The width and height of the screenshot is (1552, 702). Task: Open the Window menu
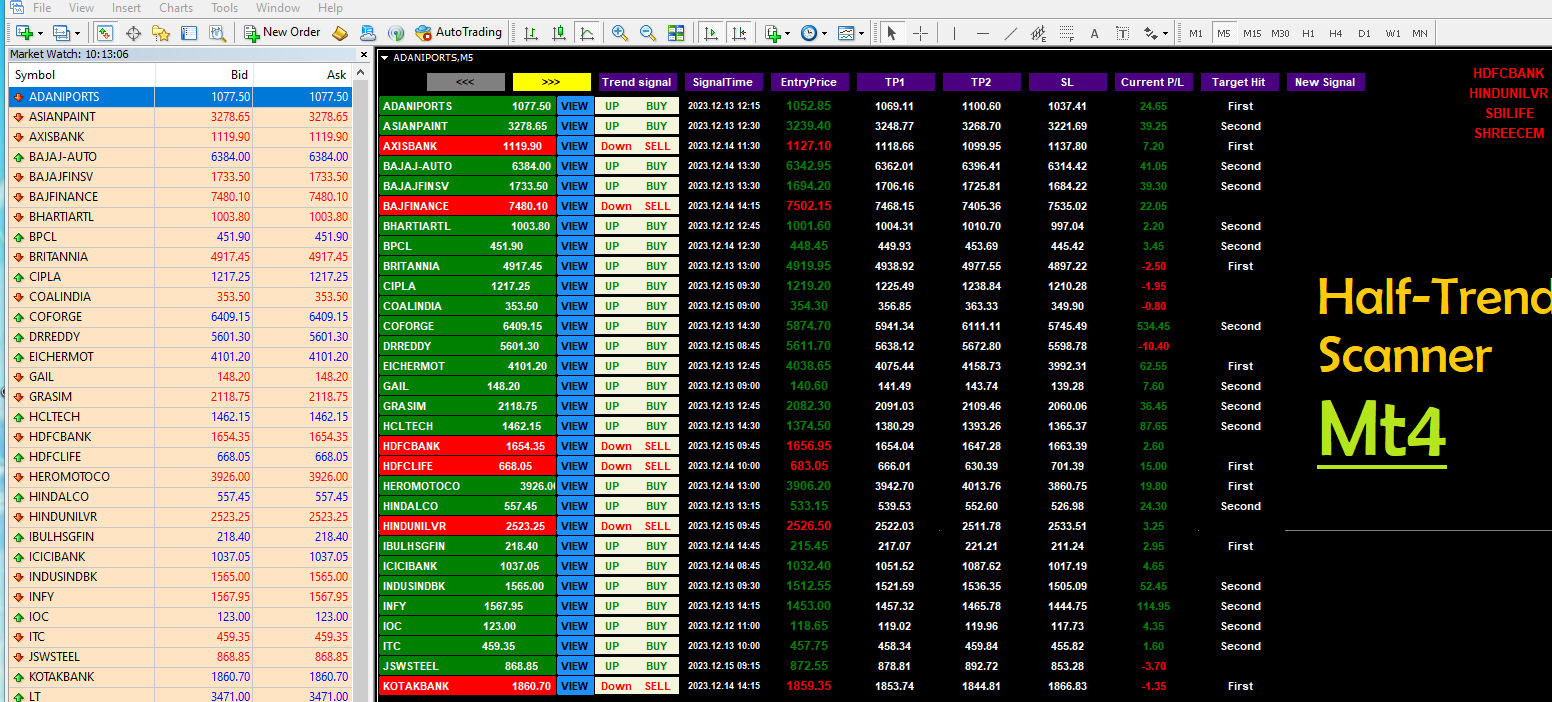pyautogui.click(x=278, y=8)
